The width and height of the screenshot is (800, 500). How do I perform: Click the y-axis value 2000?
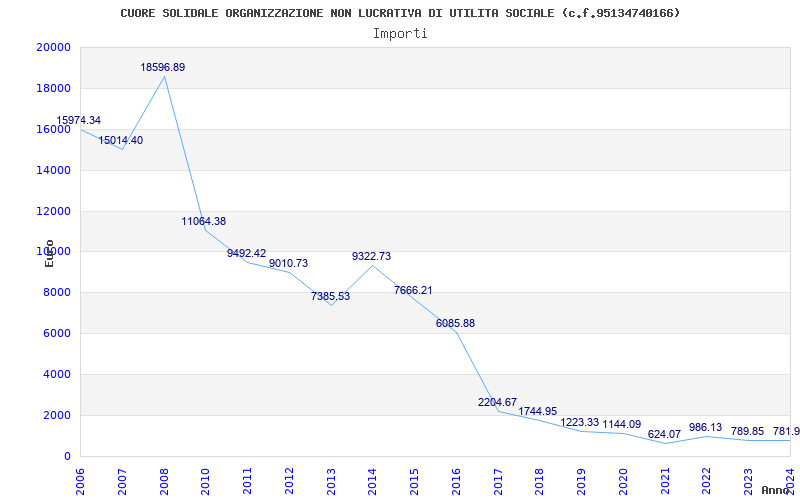pyautogui.click(x=57, y=415)
